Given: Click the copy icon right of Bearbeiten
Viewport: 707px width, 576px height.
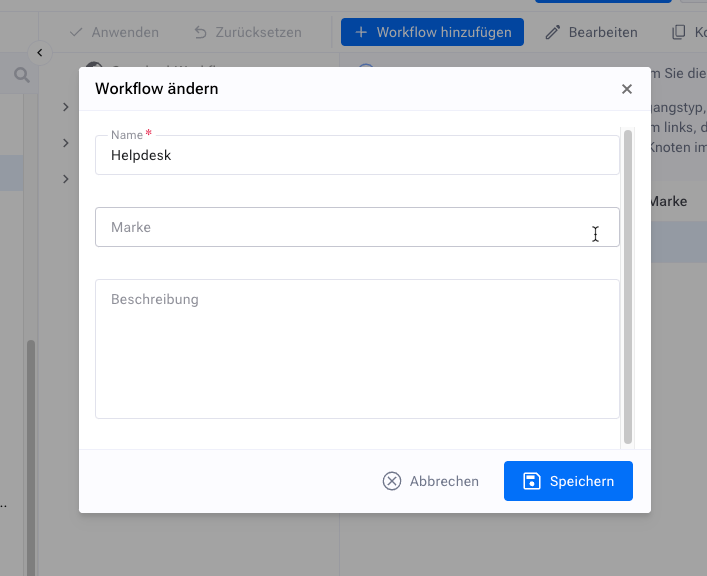Looking at the screenshot, I should [x=679, y=32].
